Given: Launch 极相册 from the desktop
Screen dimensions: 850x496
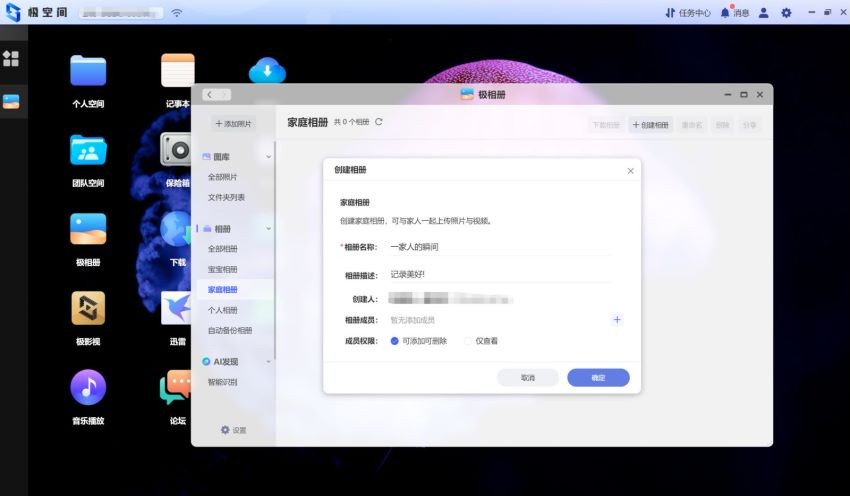Looking at the screenshot, I should 88,229.
